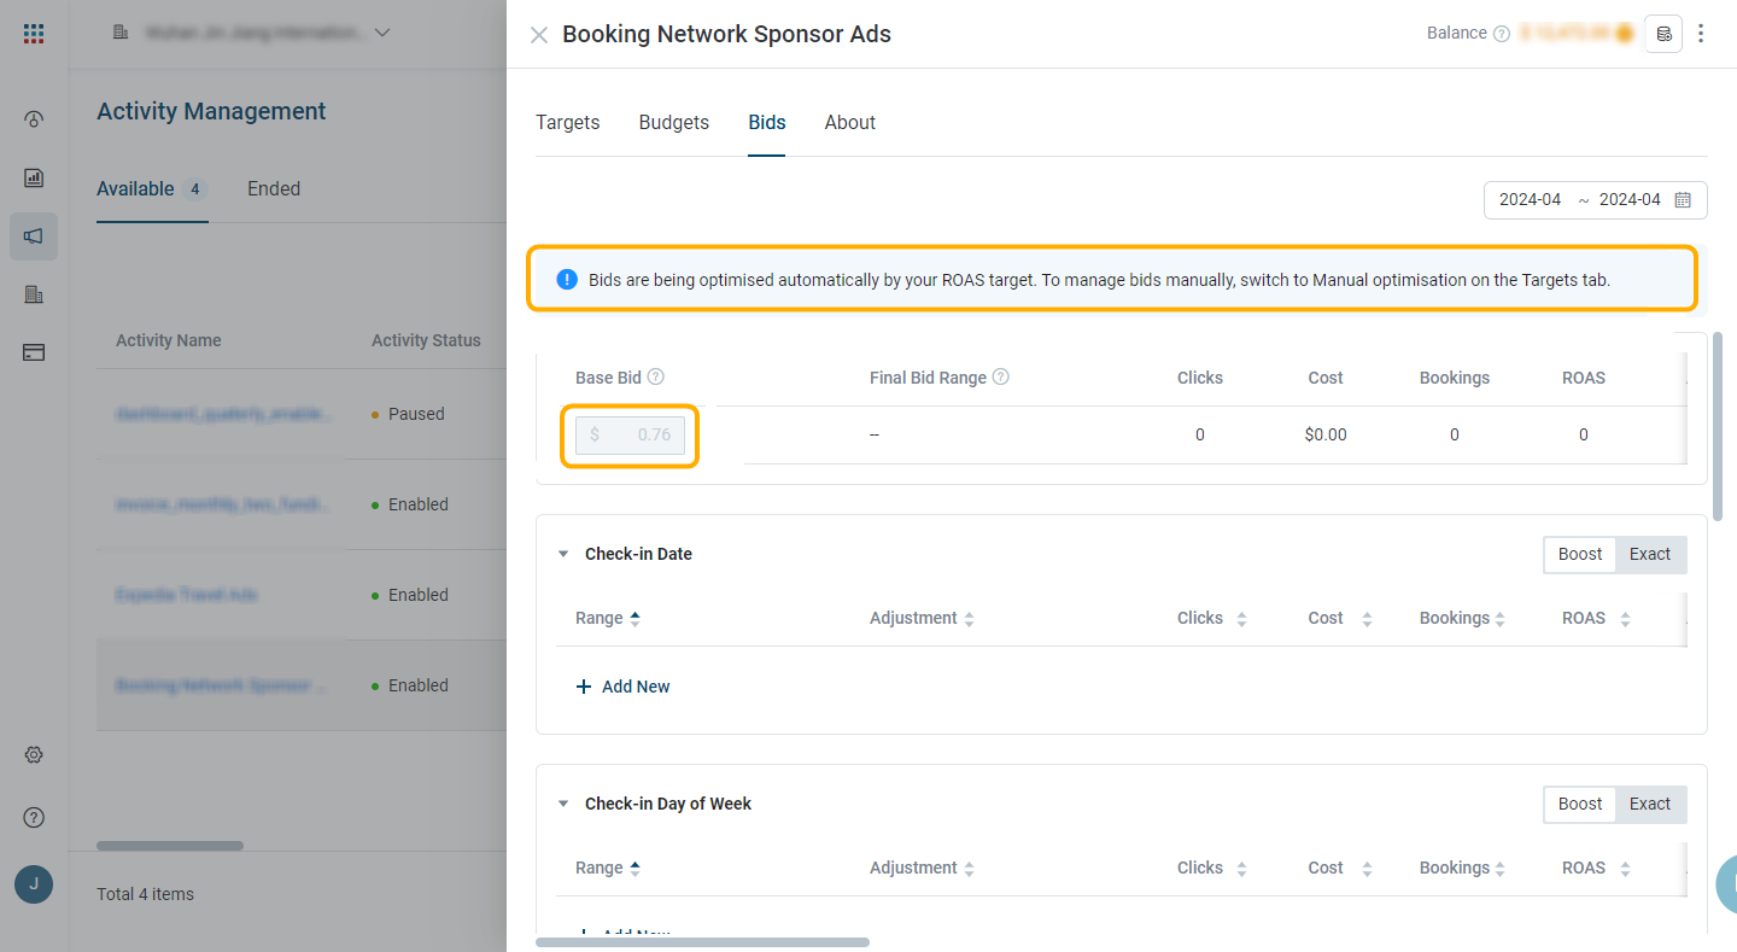The width and height of the screenshot is (1737, 952).
Task: Click the plus icon for Add New check-in date
Action: pos(584,686)
